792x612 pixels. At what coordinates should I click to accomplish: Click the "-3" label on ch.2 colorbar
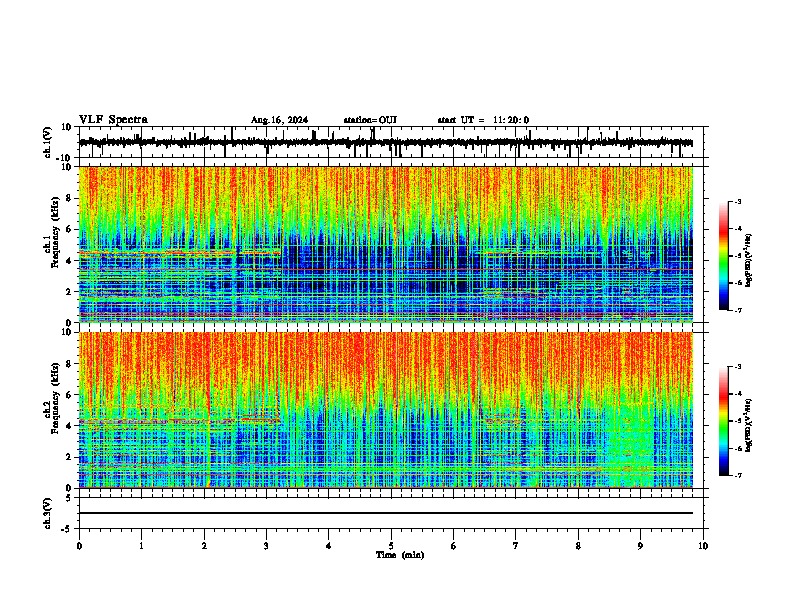pyautogui.click(x=737, y=367)
